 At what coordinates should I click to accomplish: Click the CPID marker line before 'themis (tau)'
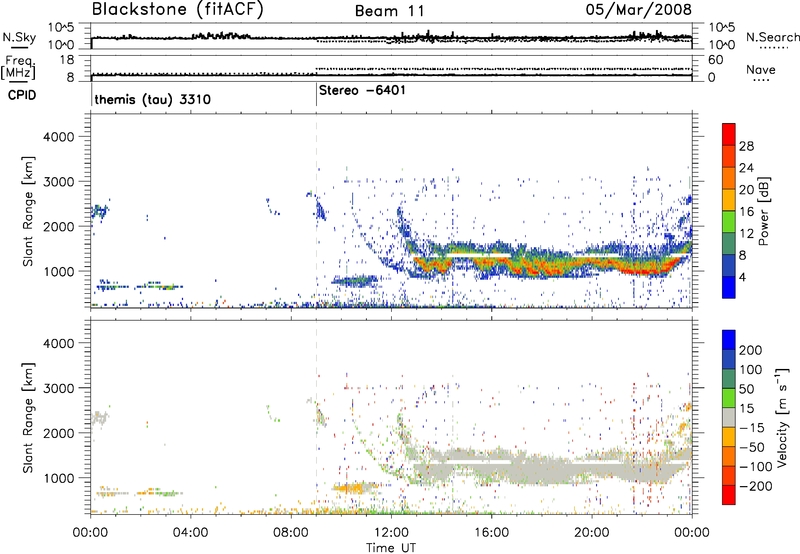tap(91, 95)
